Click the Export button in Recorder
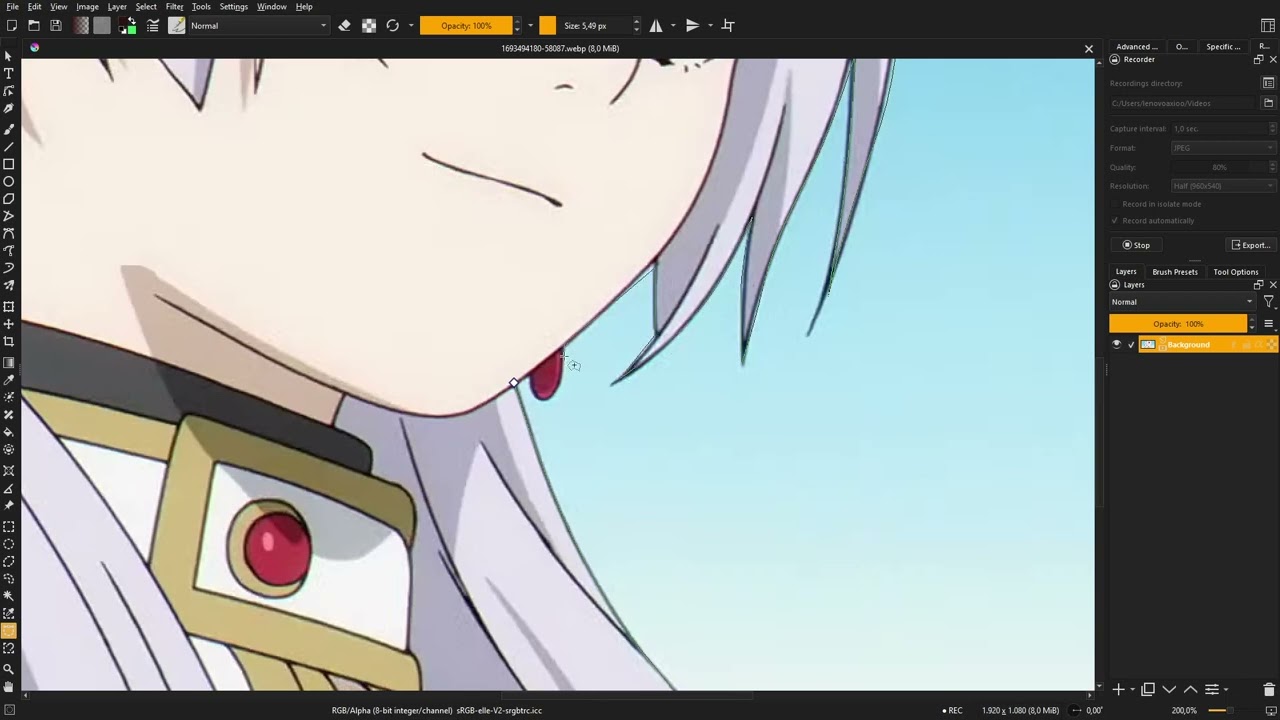 tap(1251, 245)
